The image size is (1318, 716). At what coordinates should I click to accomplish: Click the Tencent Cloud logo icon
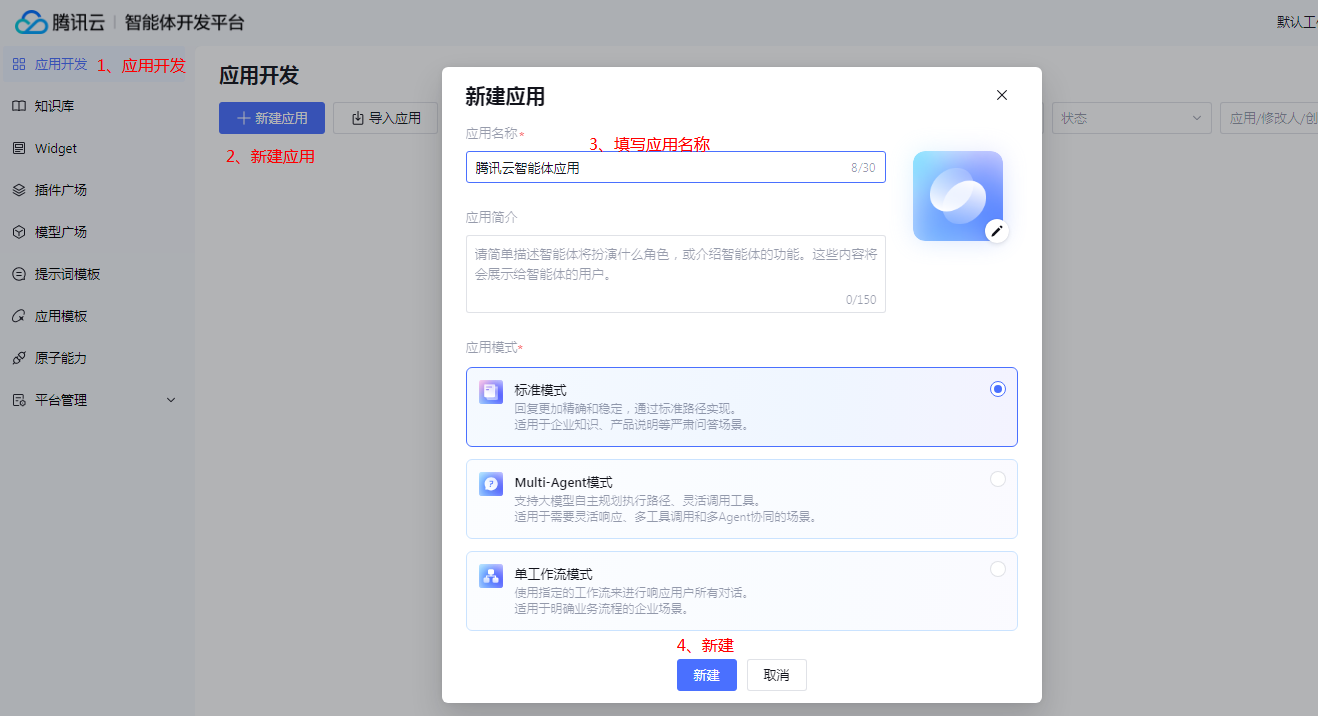pyautogui.click(x=31, y=22)
